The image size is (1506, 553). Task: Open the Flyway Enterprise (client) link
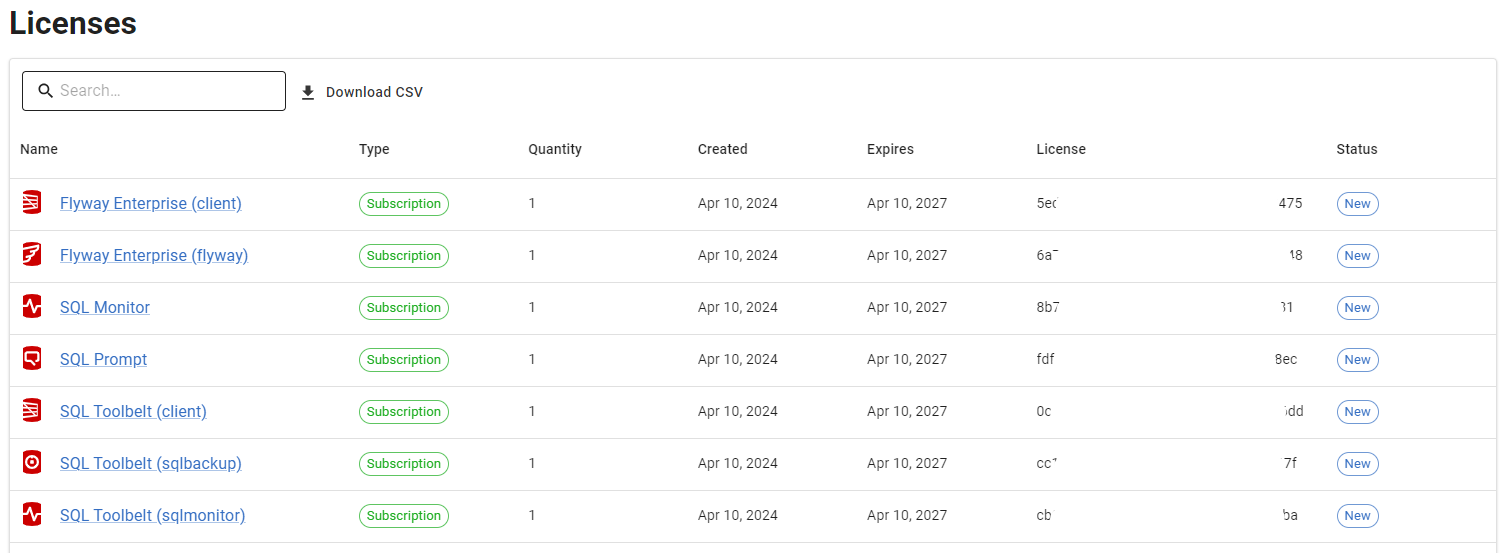[x=151, y=203]
